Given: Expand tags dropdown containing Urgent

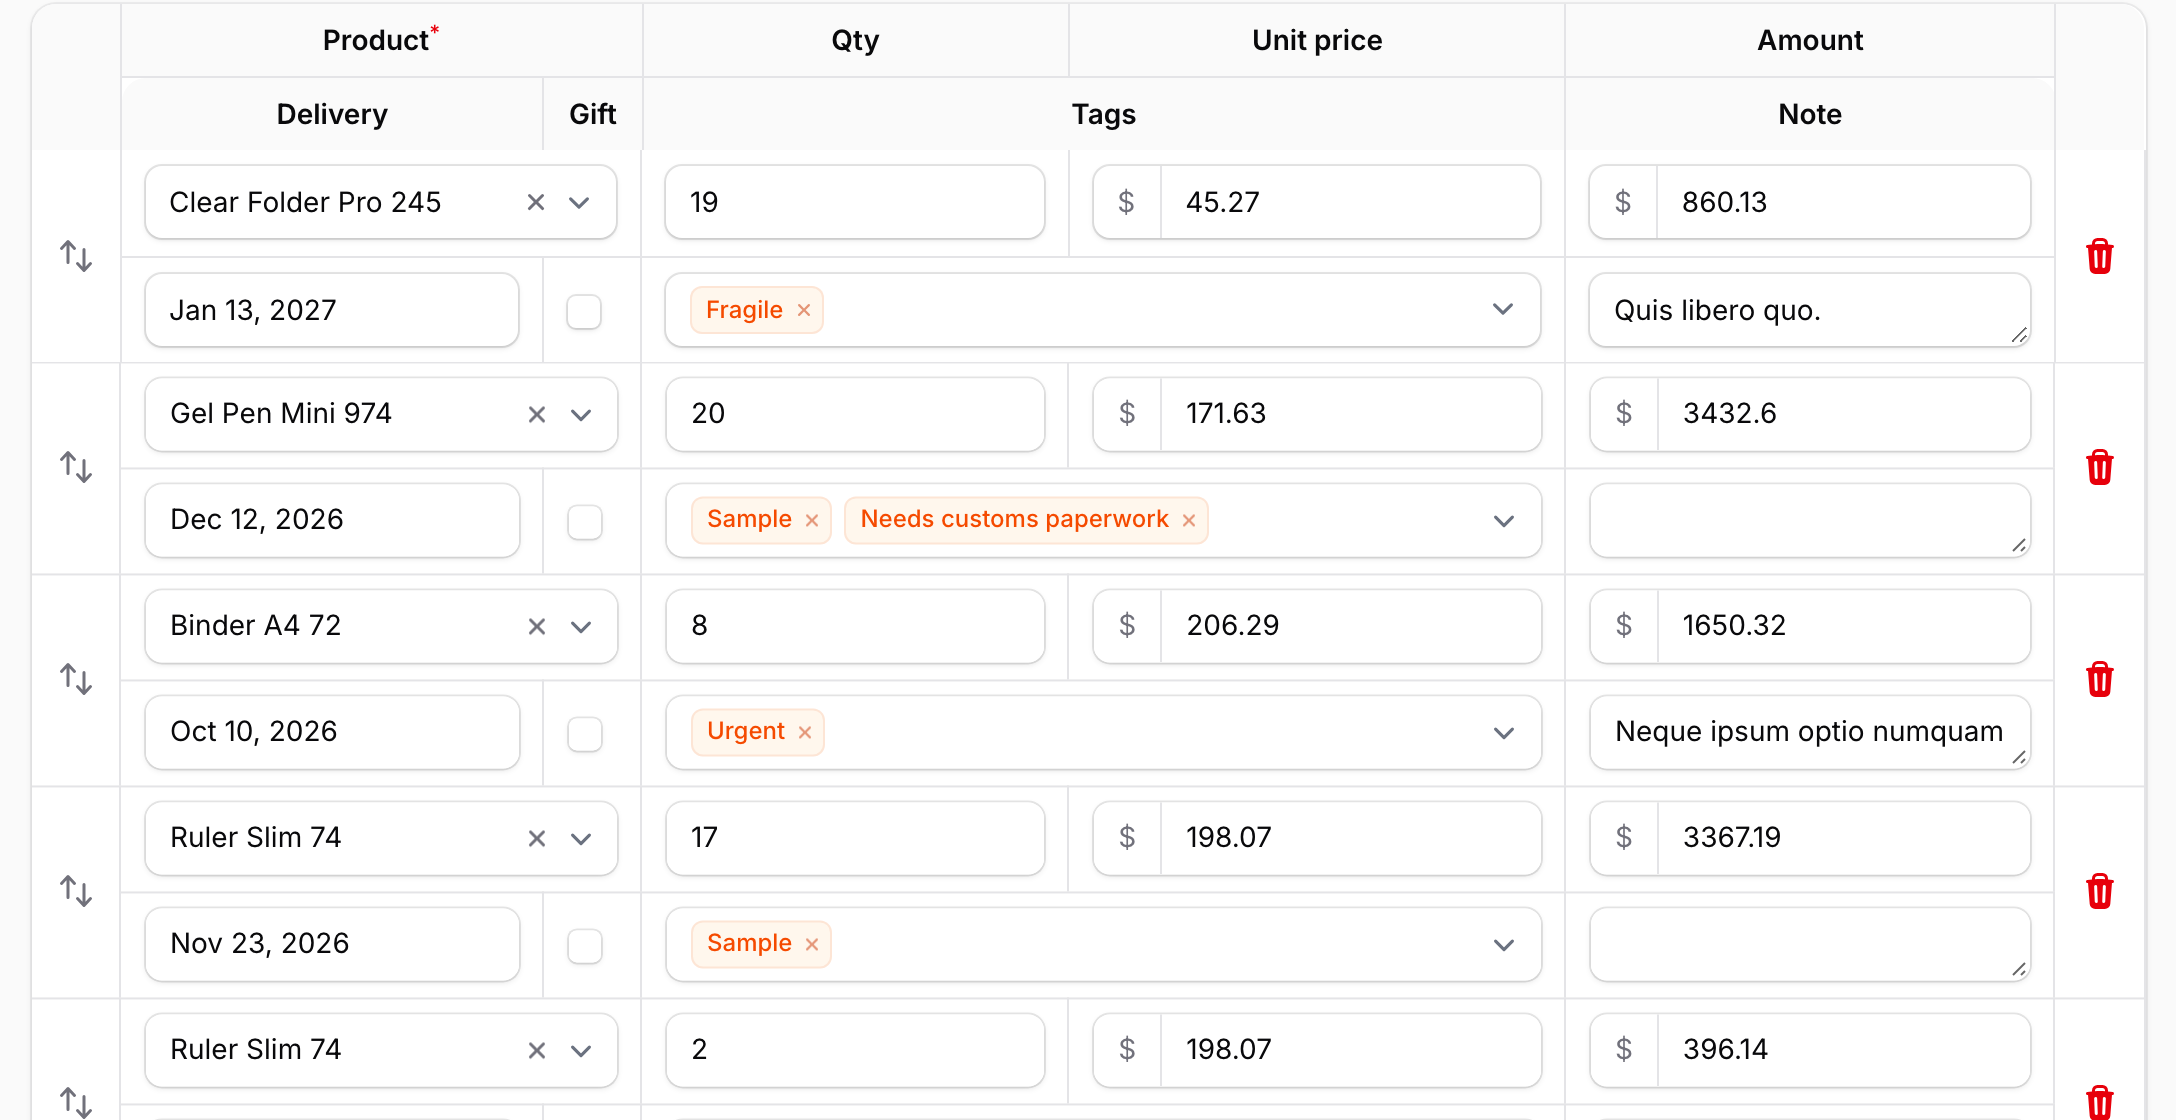Looking at the screenshot, I should (x=1503, y=733).
